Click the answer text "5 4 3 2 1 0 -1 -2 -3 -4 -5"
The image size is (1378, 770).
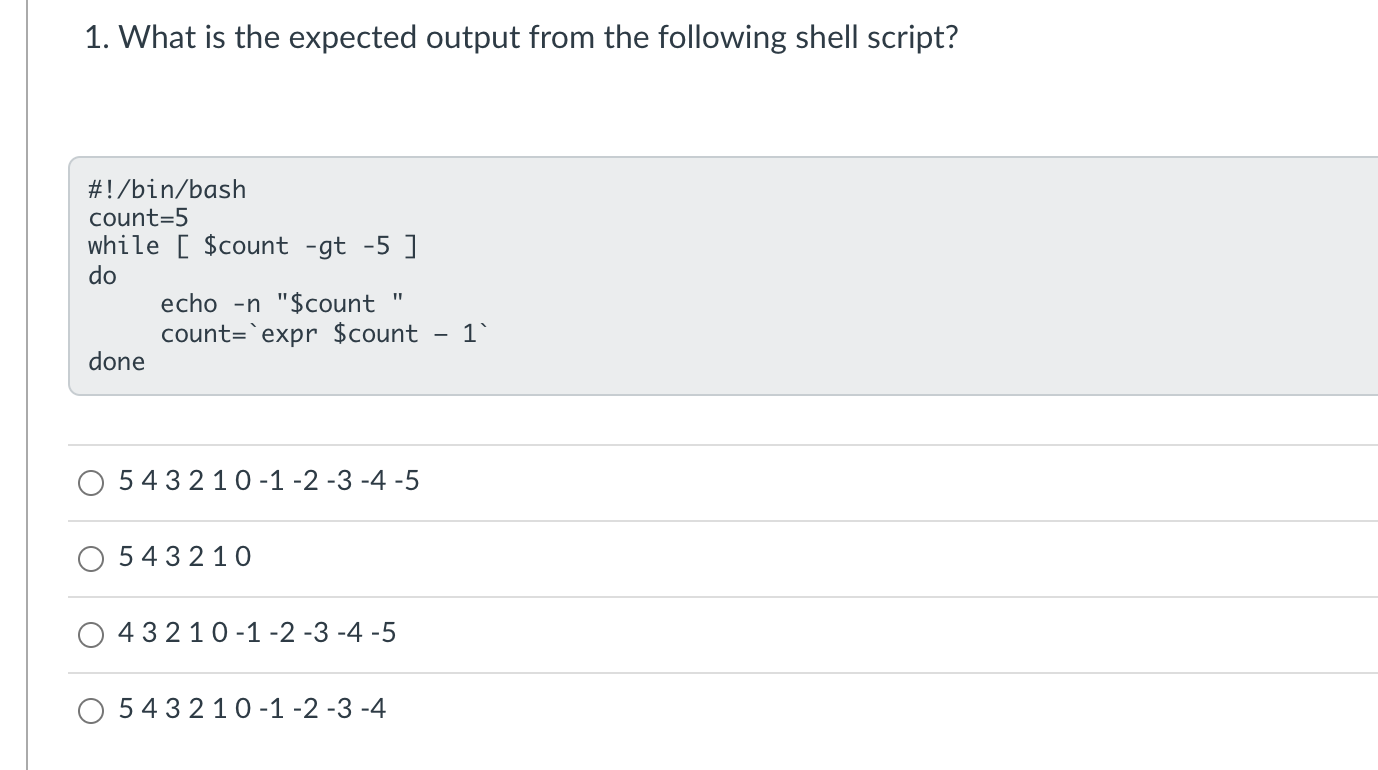point(269,482)
